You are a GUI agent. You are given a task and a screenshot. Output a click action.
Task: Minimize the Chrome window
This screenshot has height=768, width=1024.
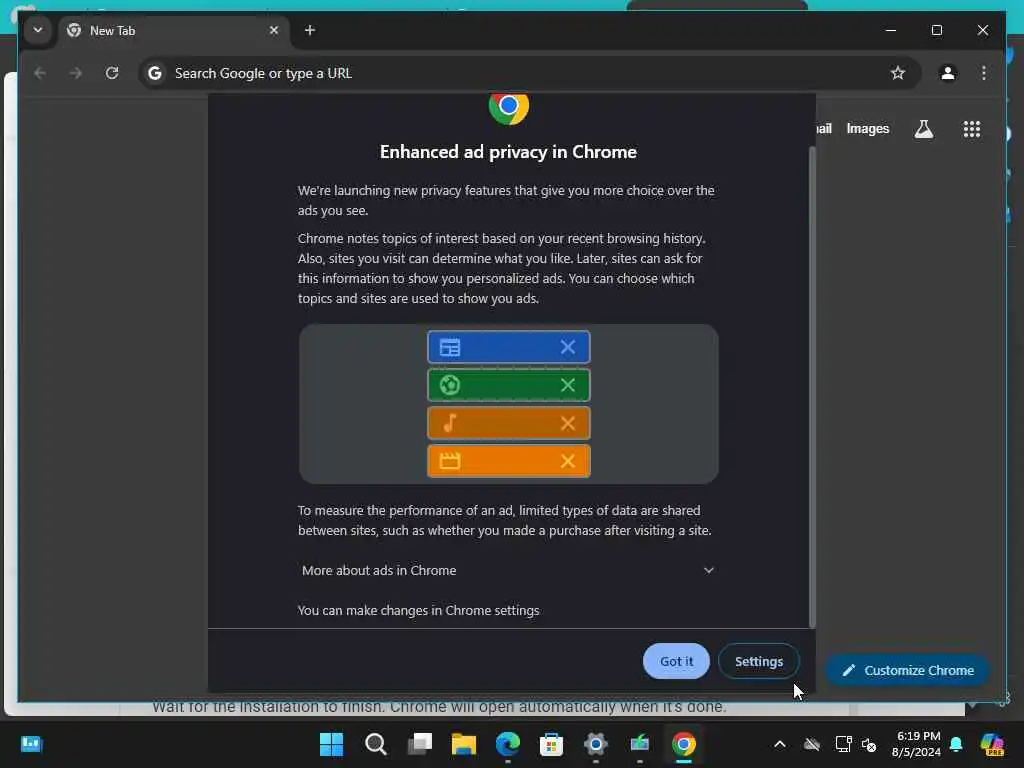891,30
